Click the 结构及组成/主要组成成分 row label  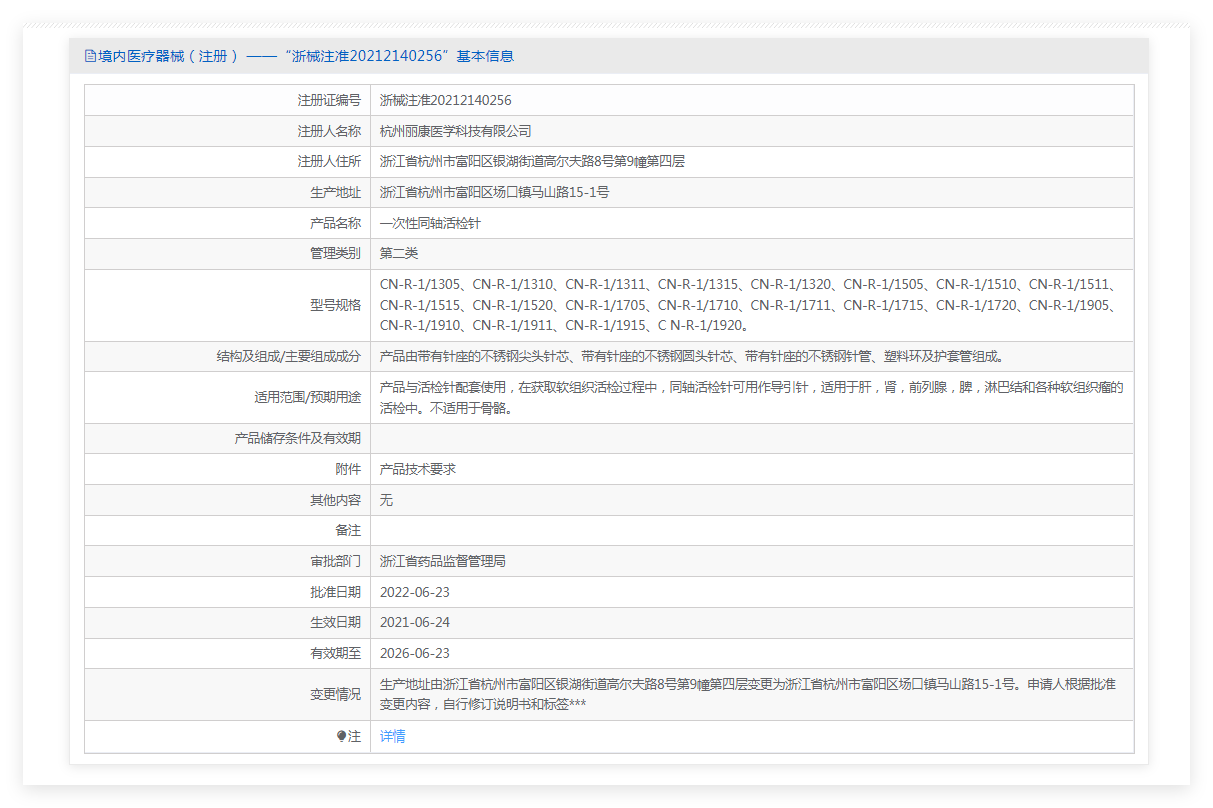click(x=289, y=356)
